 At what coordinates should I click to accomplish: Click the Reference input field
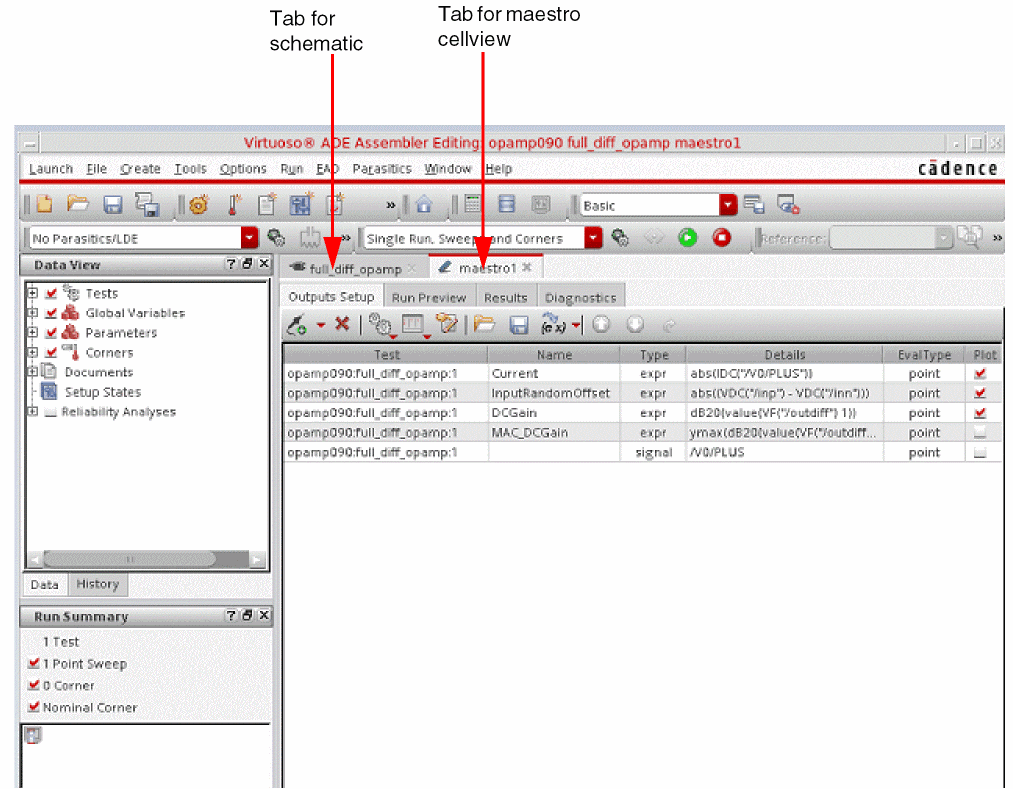click(891, 238)
